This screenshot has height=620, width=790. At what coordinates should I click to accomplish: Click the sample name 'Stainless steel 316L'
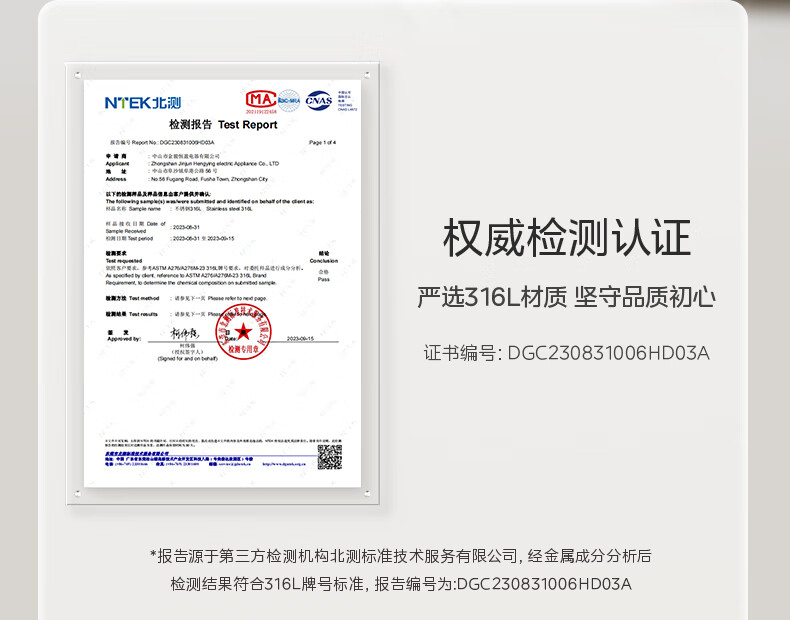(229, 209)
